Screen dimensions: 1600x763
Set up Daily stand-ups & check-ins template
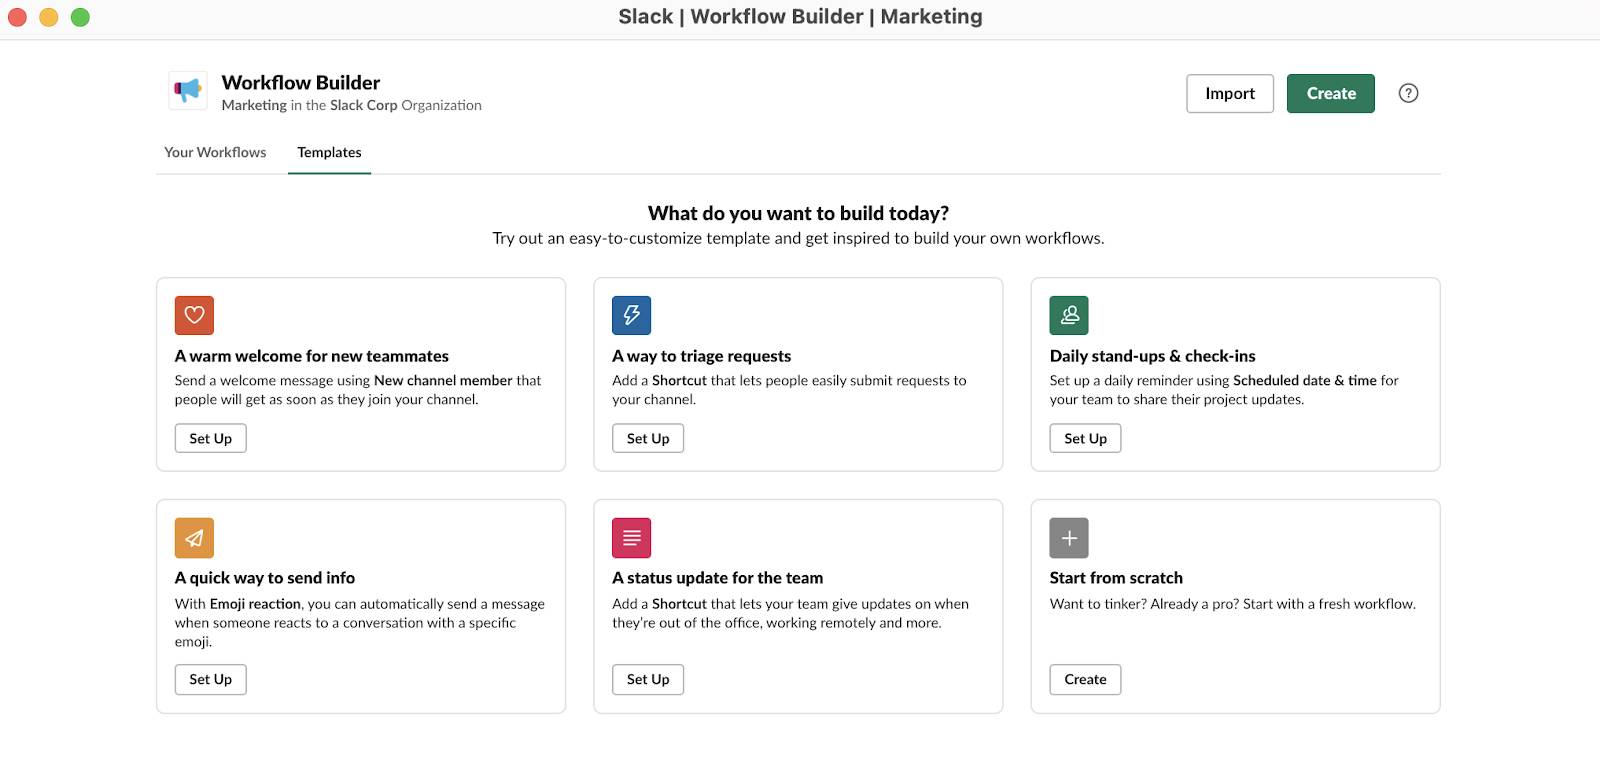pyautogui.click(x=1086, y=438)
